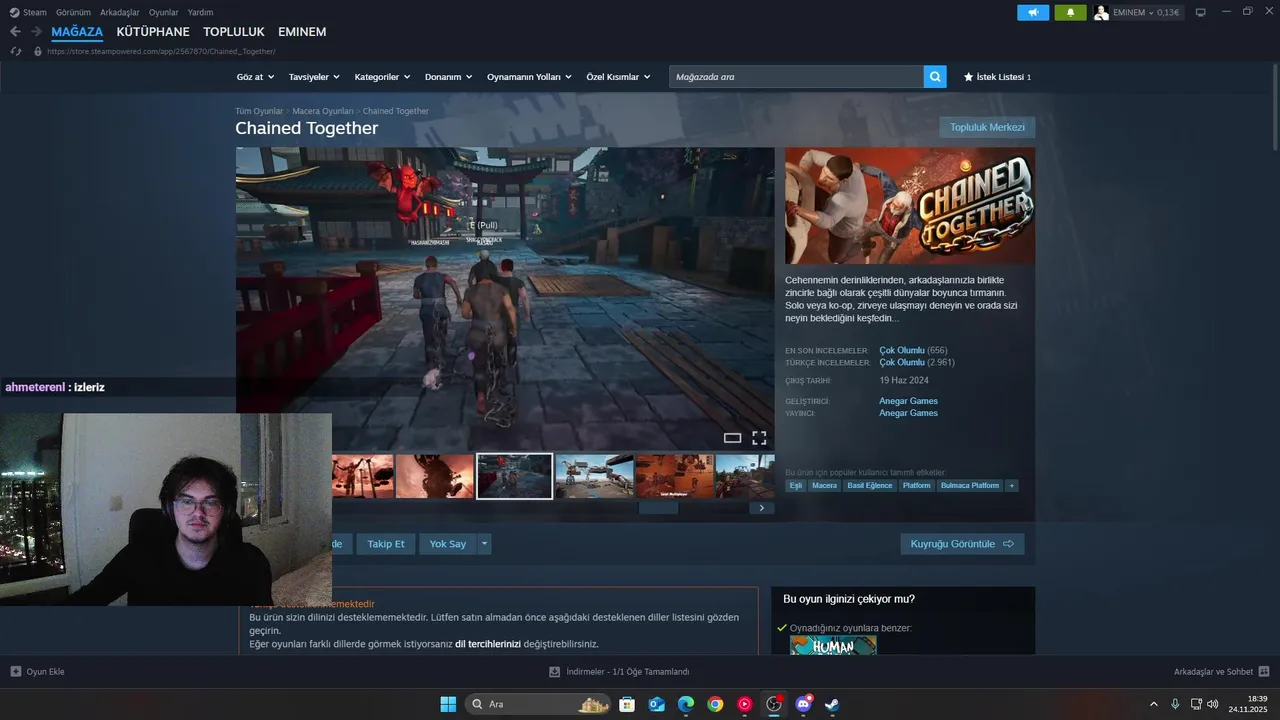This screenshot has width=1280, height=720.
Task: Expand Kategoriler dropdown
Action: point(383,77)
